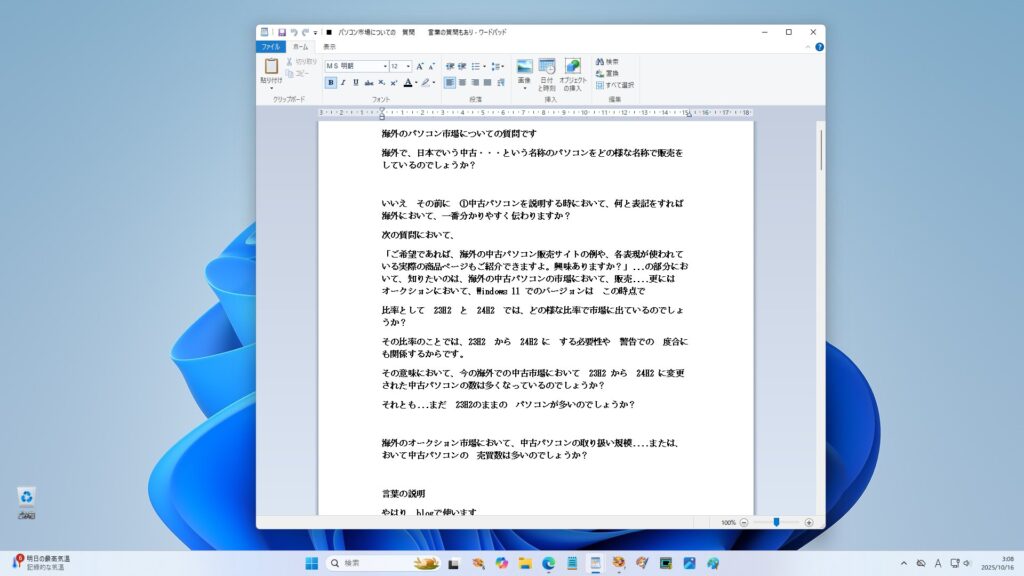The width and height of the screenshot is (1024, 576).
Task: Expand the bullet list style dropdown arrow
Action: click(x=486, y=66)
